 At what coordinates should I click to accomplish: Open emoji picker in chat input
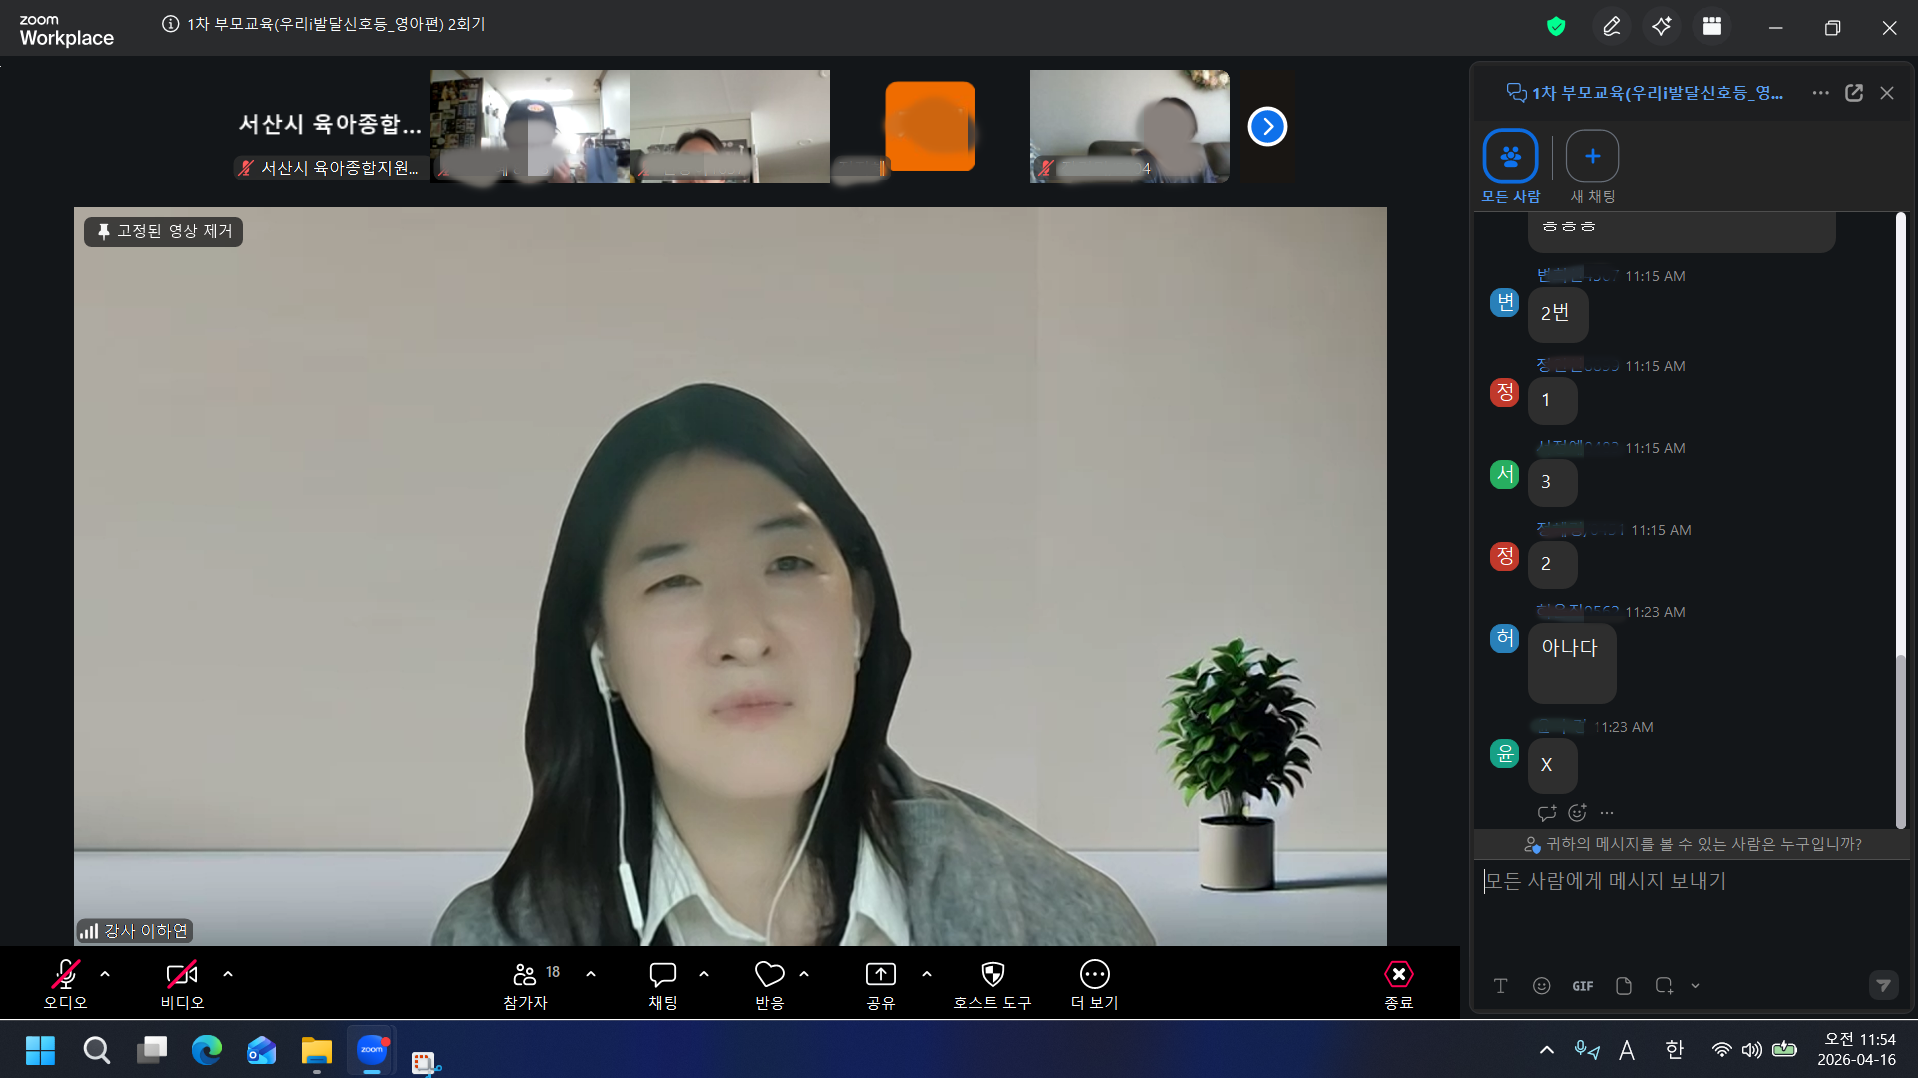pos(1541,986)
